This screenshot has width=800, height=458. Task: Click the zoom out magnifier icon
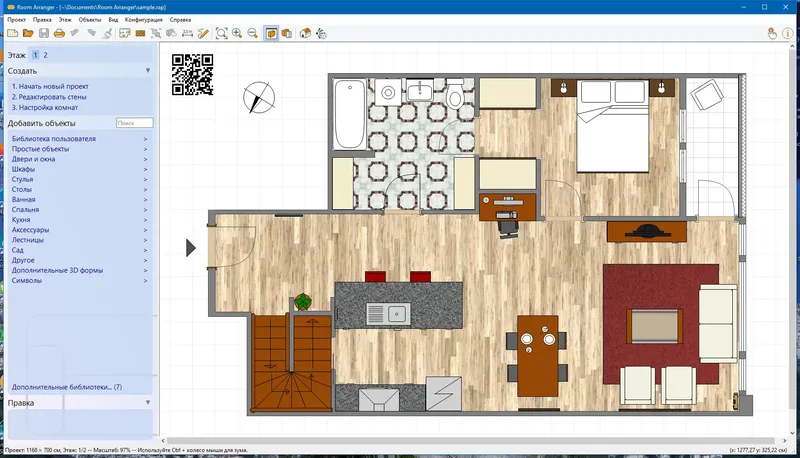click(x=253, y=34)
